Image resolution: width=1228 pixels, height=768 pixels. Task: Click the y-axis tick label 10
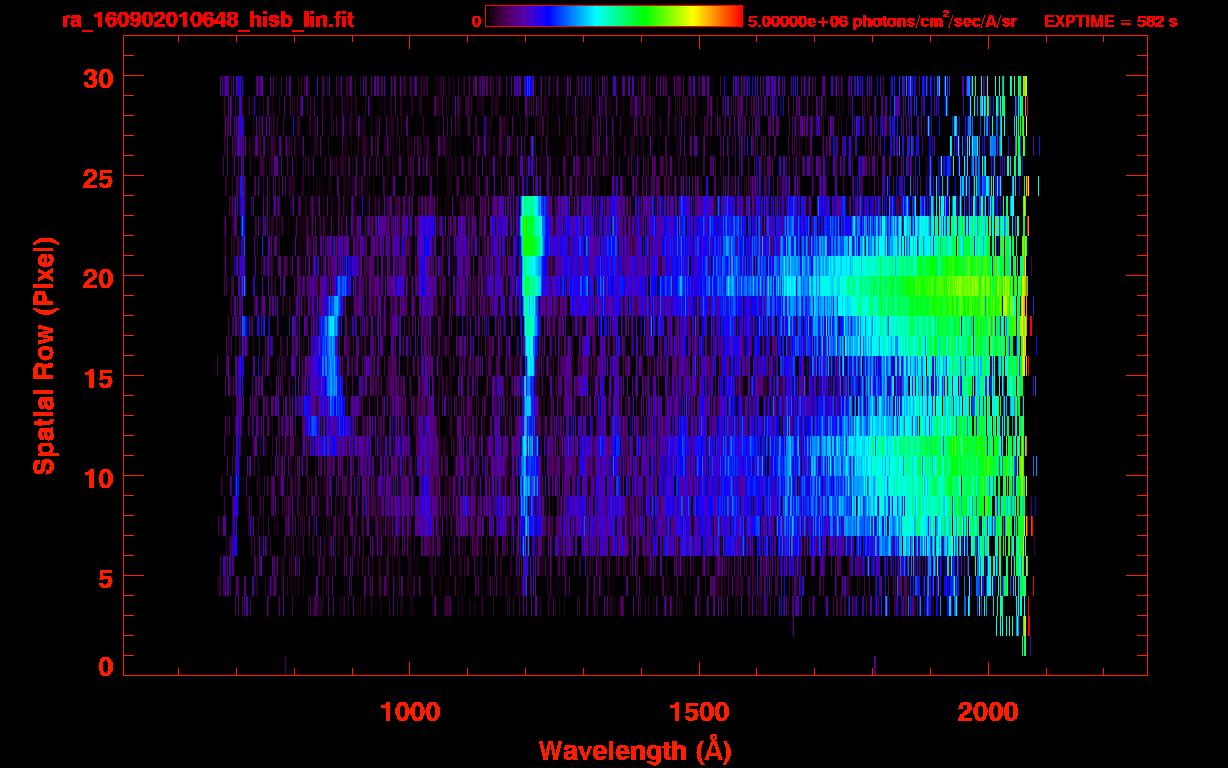point(97,477)
